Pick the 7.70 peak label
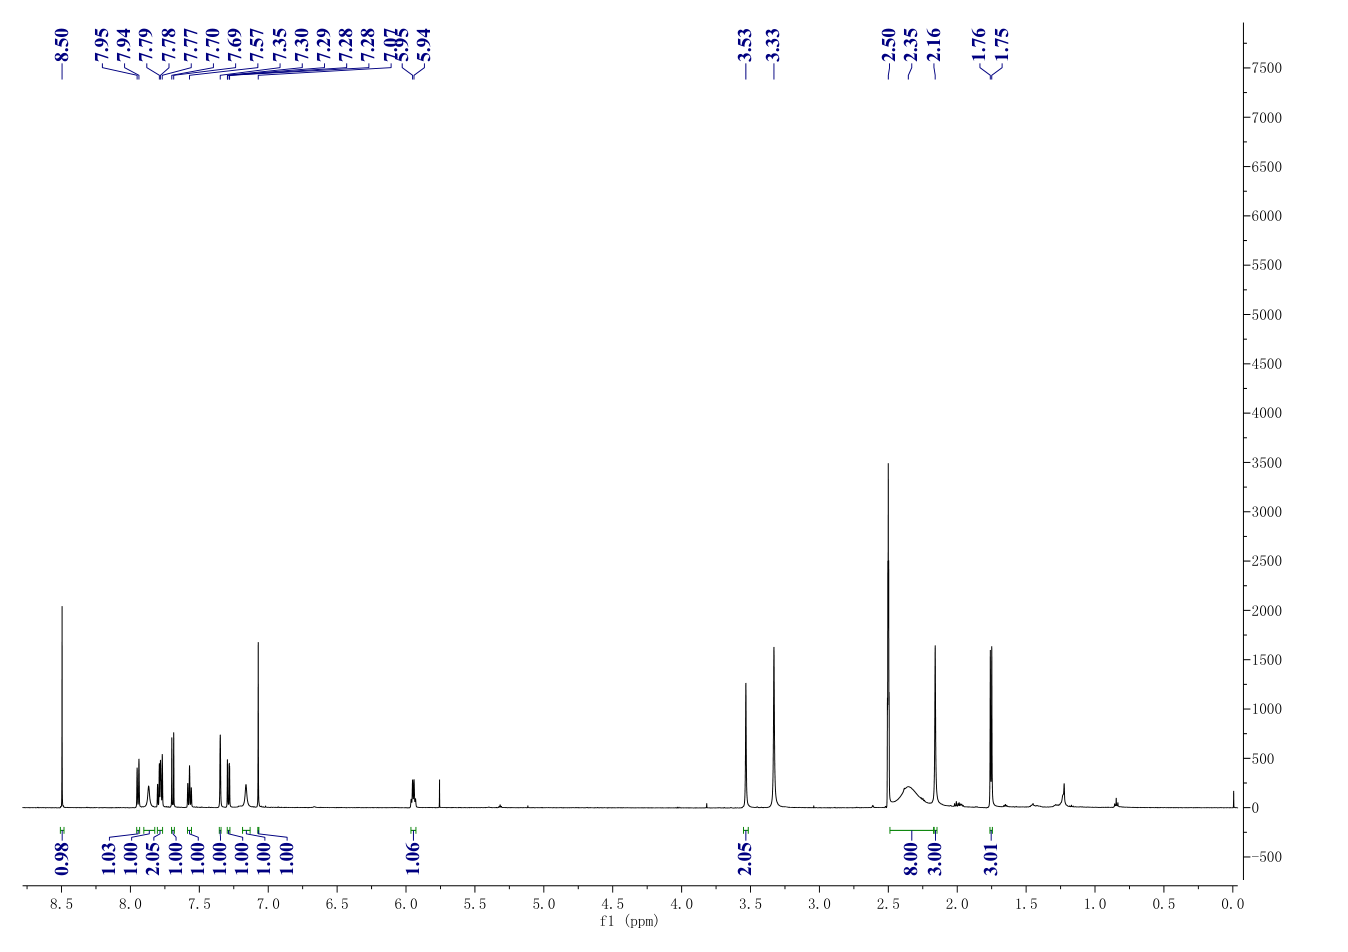This screenshot has height=952, width=1348. point(212,46)
